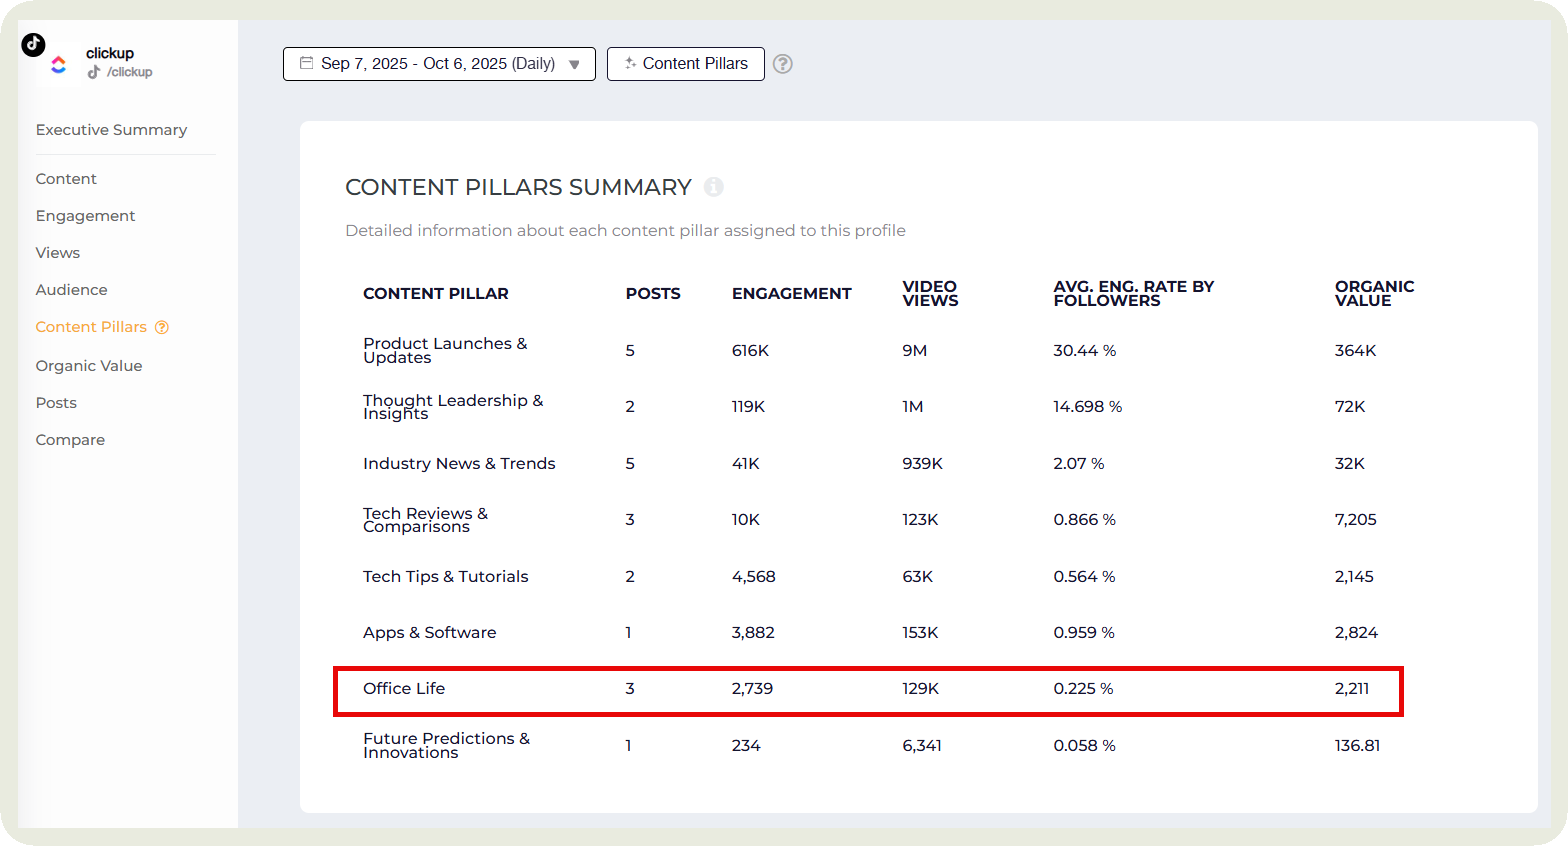Click the calendar icon in date selector
The width and height of the screenshot is (1568, 846).
(307, 63)
